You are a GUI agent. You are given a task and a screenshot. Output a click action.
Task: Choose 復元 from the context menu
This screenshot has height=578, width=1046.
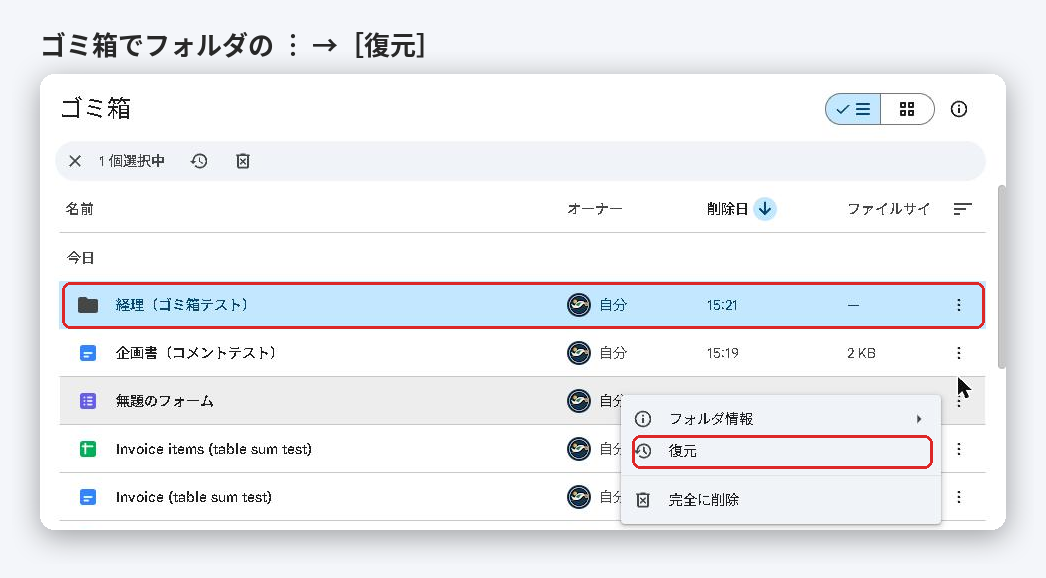(x=782, y=452)
